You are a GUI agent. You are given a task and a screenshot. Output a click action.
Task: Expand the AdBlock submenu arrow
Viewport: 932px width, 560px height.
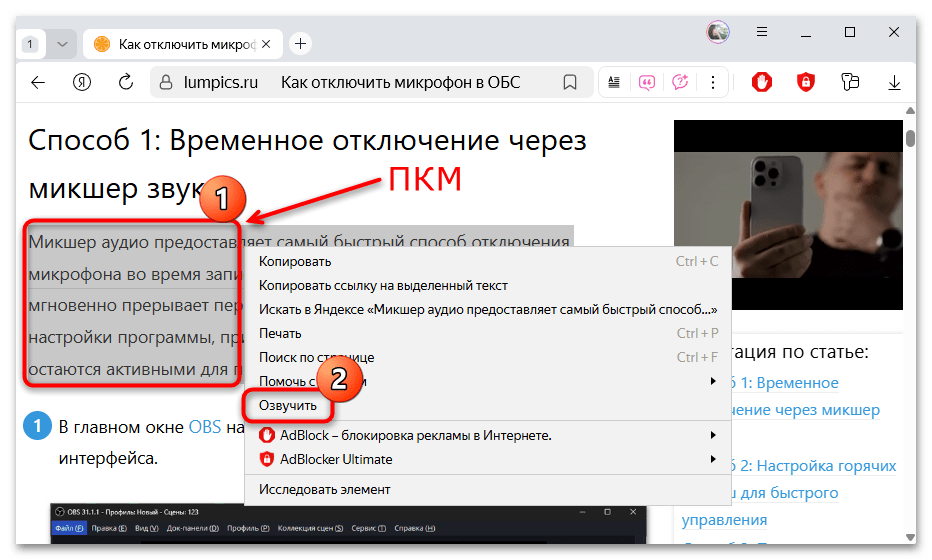[713, 435]
